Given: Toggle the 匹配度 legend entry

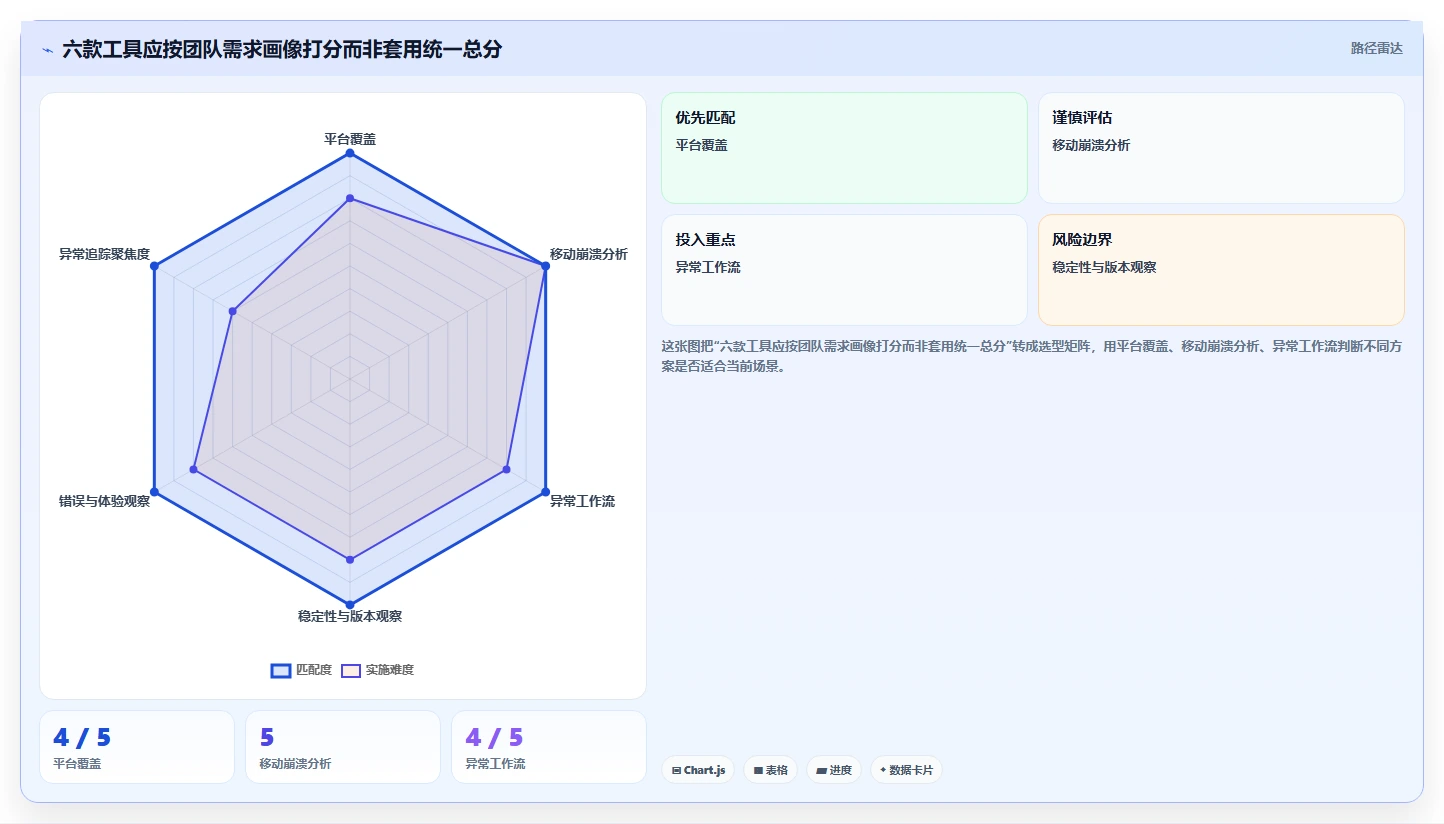Looking at the screenshot, I should [x=301, y=670].
